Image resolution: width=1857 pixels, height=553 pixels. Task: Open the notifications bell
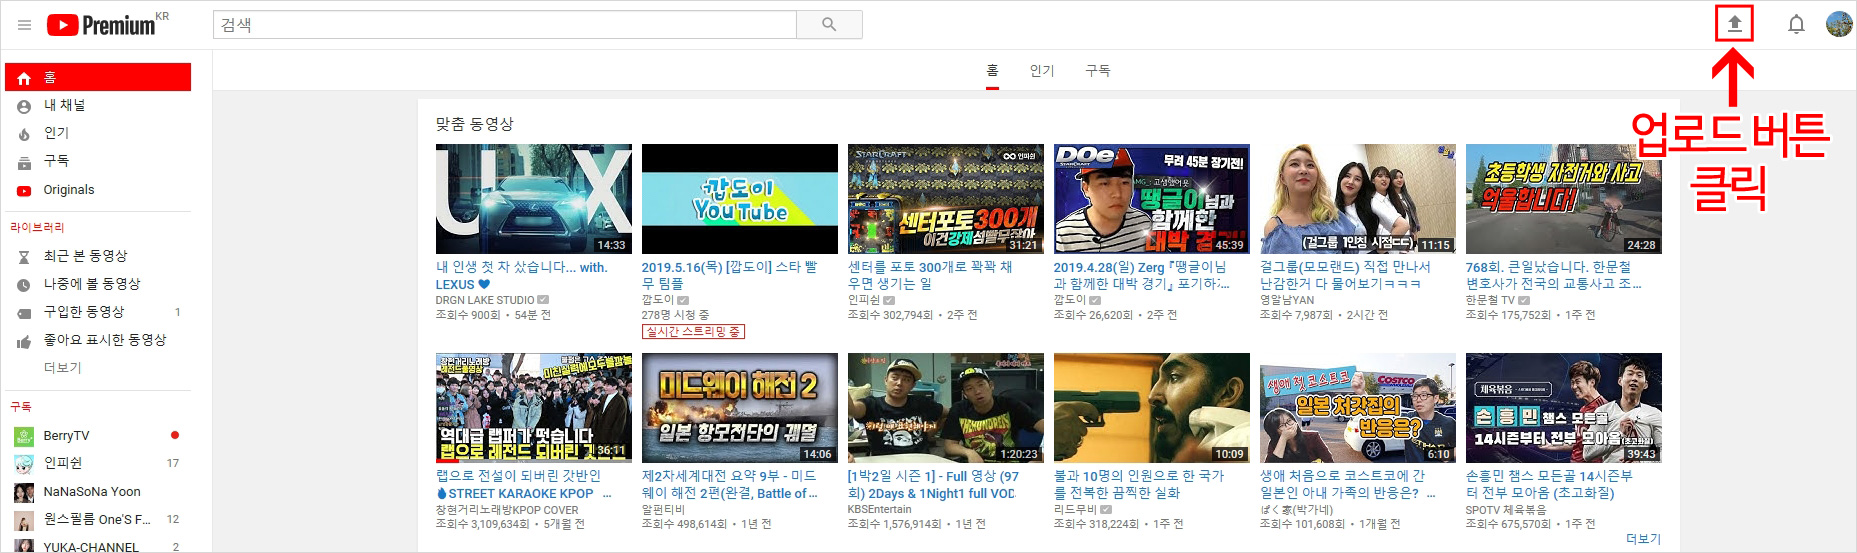pyautogui.click(x=1796, y=24)
